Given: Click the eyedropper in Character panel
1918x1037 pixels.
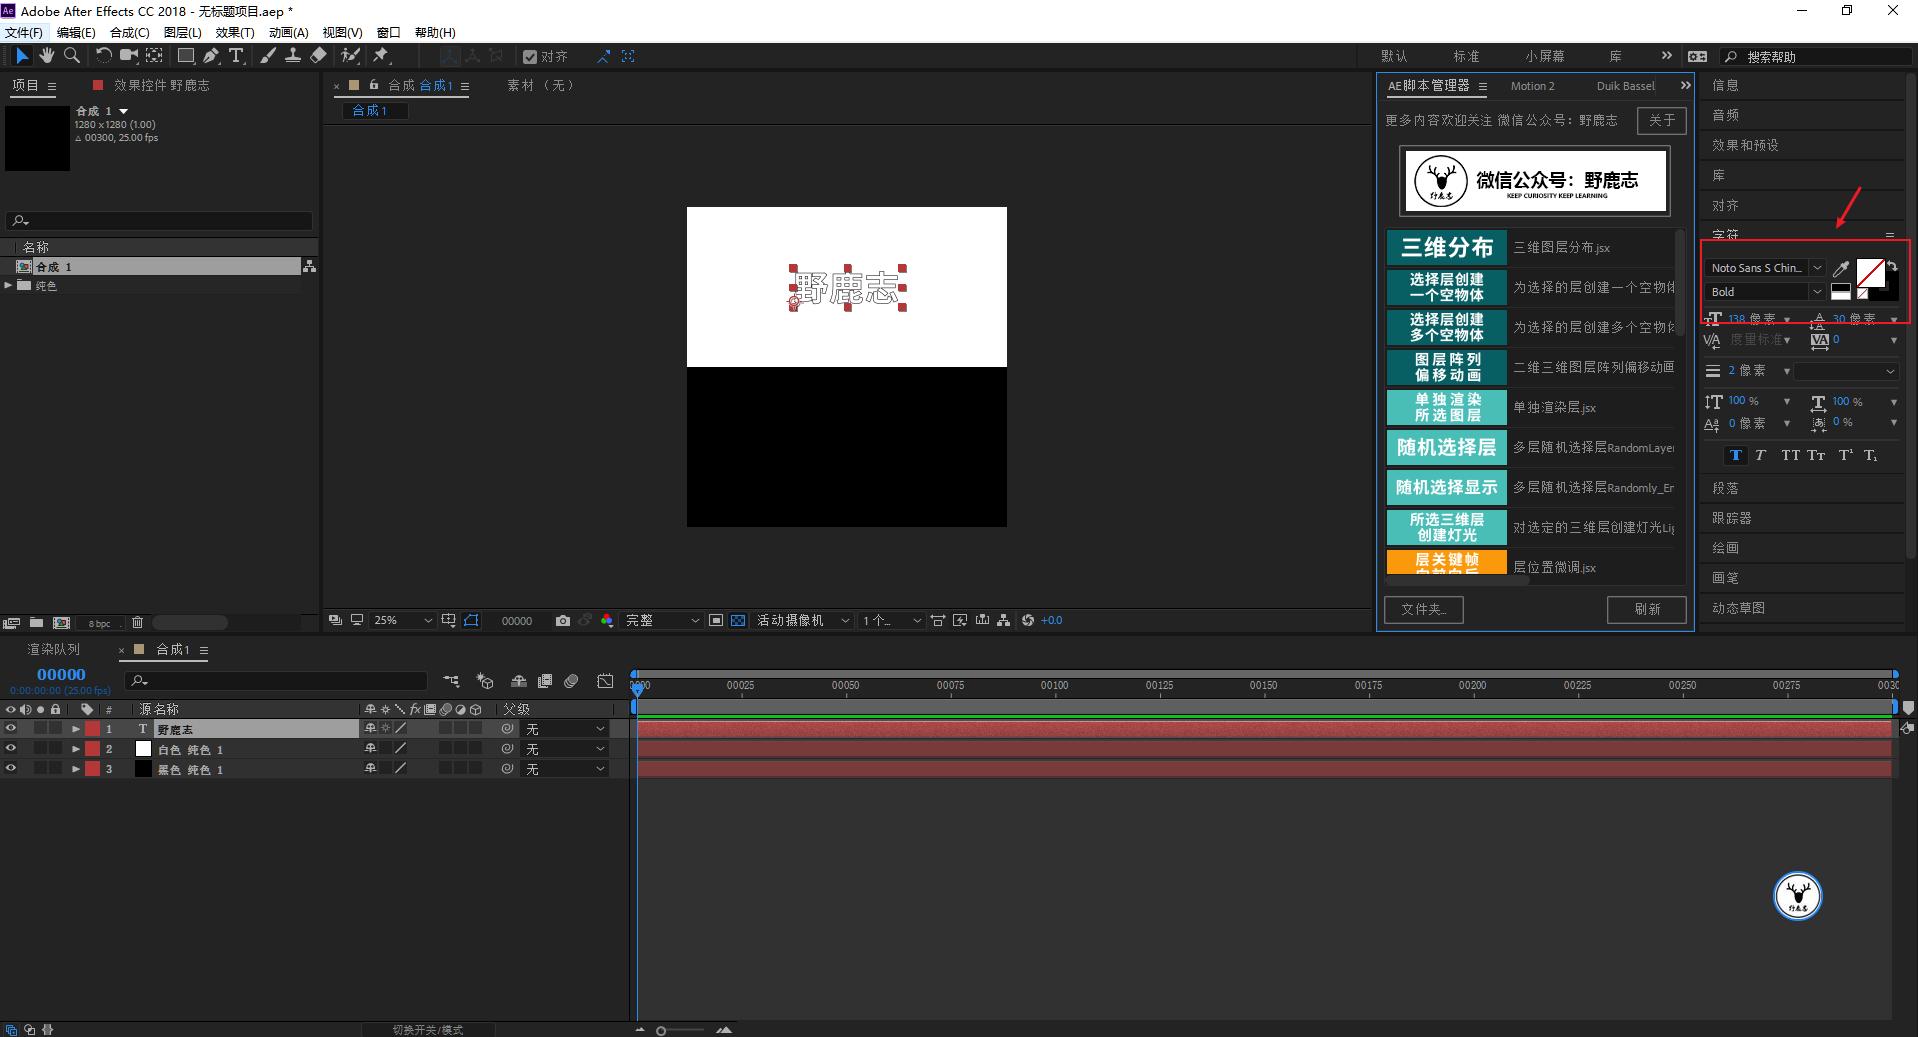Looking at the screenshot, I should tap(1840, 268).
